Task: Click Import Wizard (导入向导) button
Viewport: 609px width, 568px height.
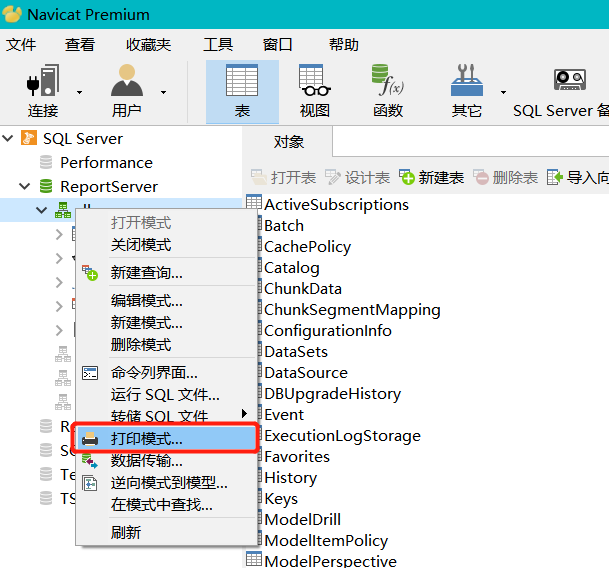Action: pyautogui.click(x=578, y=178)
